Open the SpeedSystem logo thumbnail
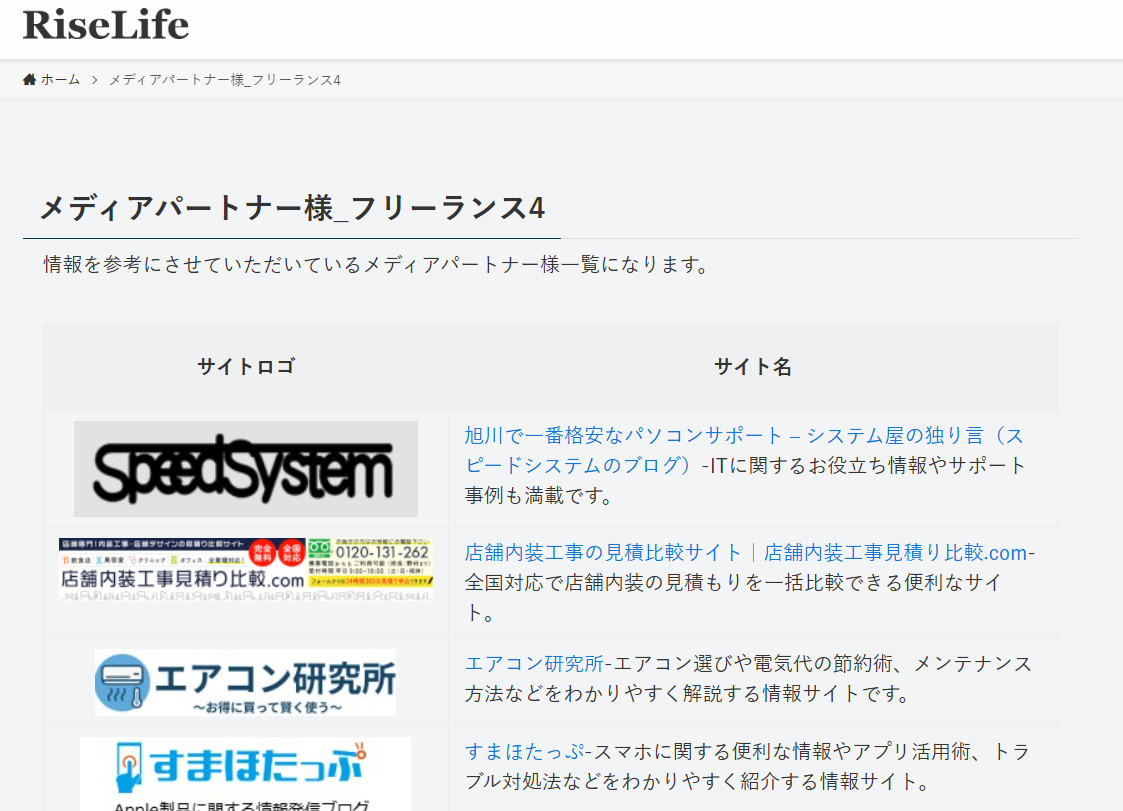 pyautogui.click(x=246, y=469)
